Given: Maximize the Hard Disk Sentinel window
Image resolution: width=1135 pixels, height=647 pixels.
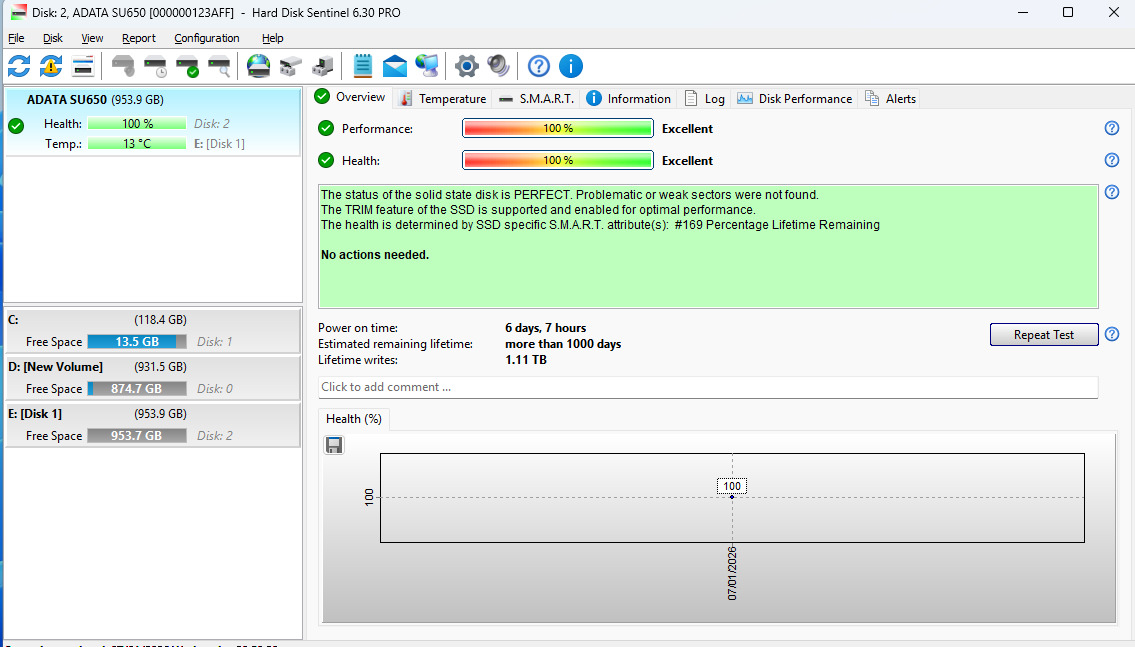Looking at the screenshot, I should (x=1068, y=12).
